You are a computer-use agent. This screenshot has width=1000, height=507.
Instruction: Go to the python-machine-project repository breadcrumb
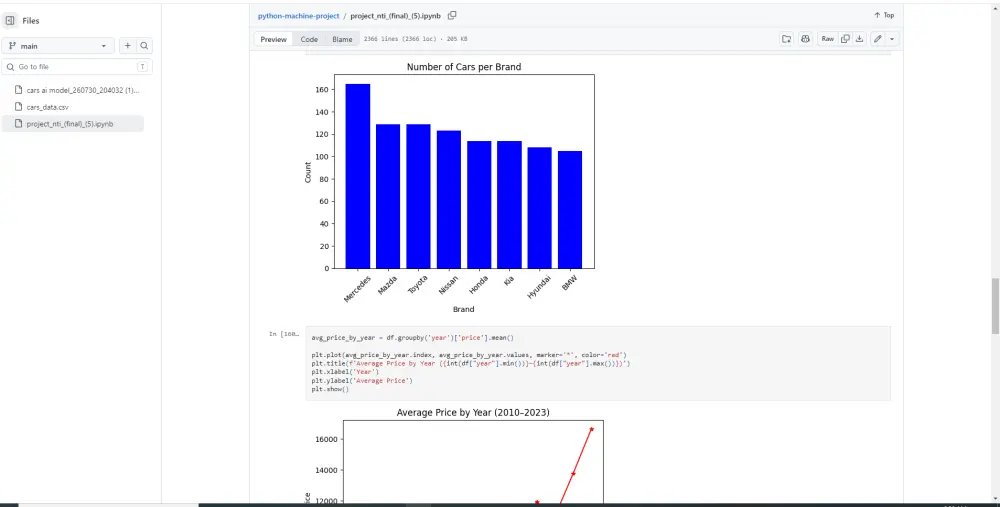click(298, 16)
